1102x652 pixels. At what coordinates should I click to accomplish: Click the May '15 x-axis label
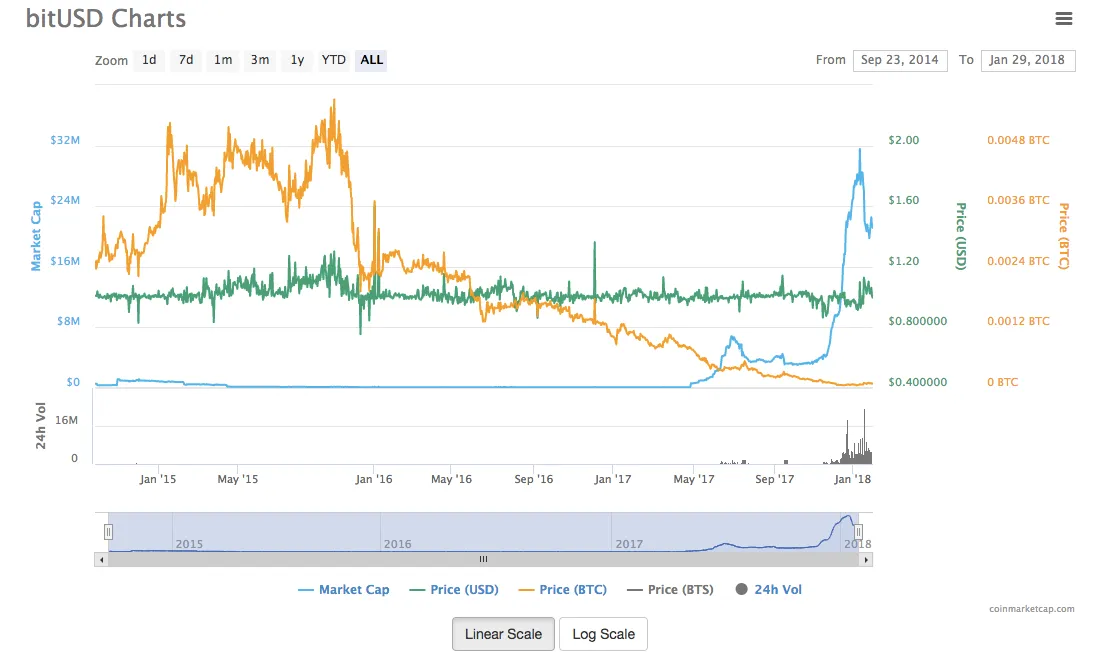[238, 479]
